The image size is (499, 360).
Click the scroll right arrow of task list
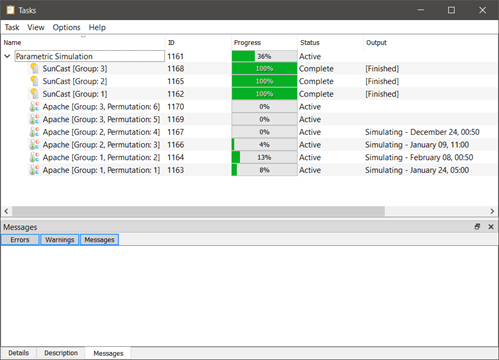(x=492, y=211)
